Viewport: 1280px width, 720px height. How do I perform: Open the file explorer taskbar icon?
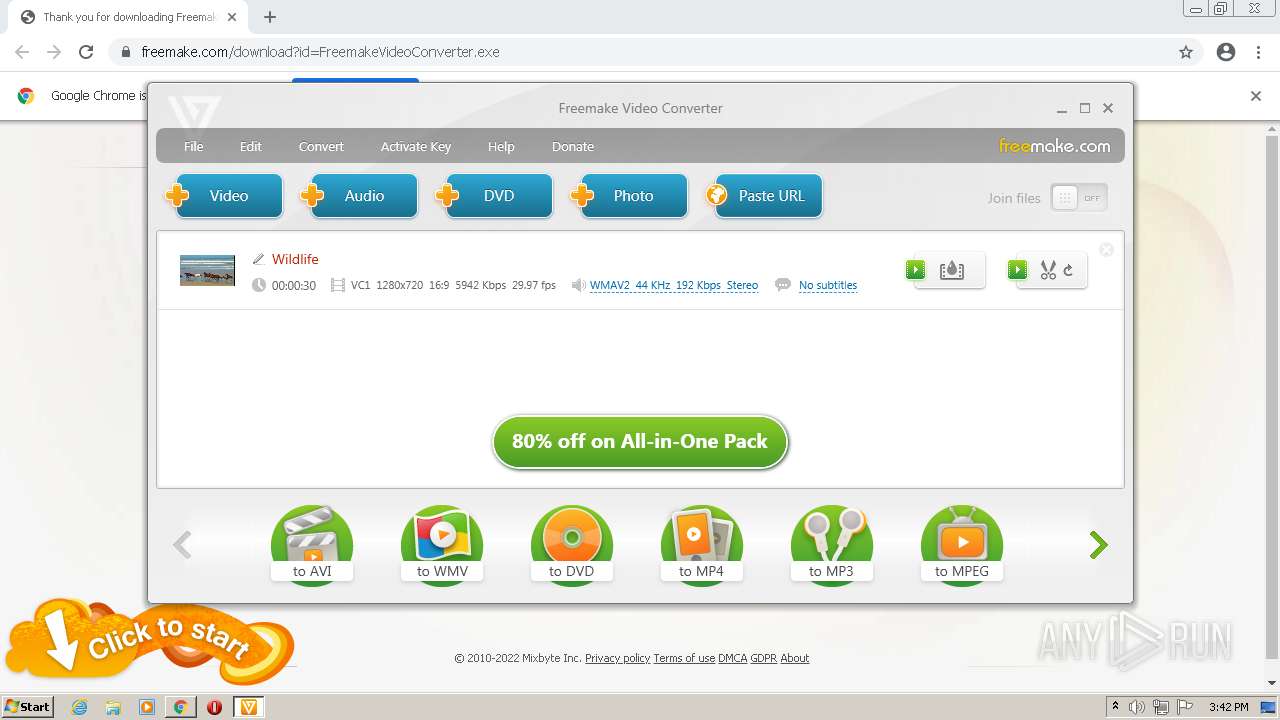point(113,707)
